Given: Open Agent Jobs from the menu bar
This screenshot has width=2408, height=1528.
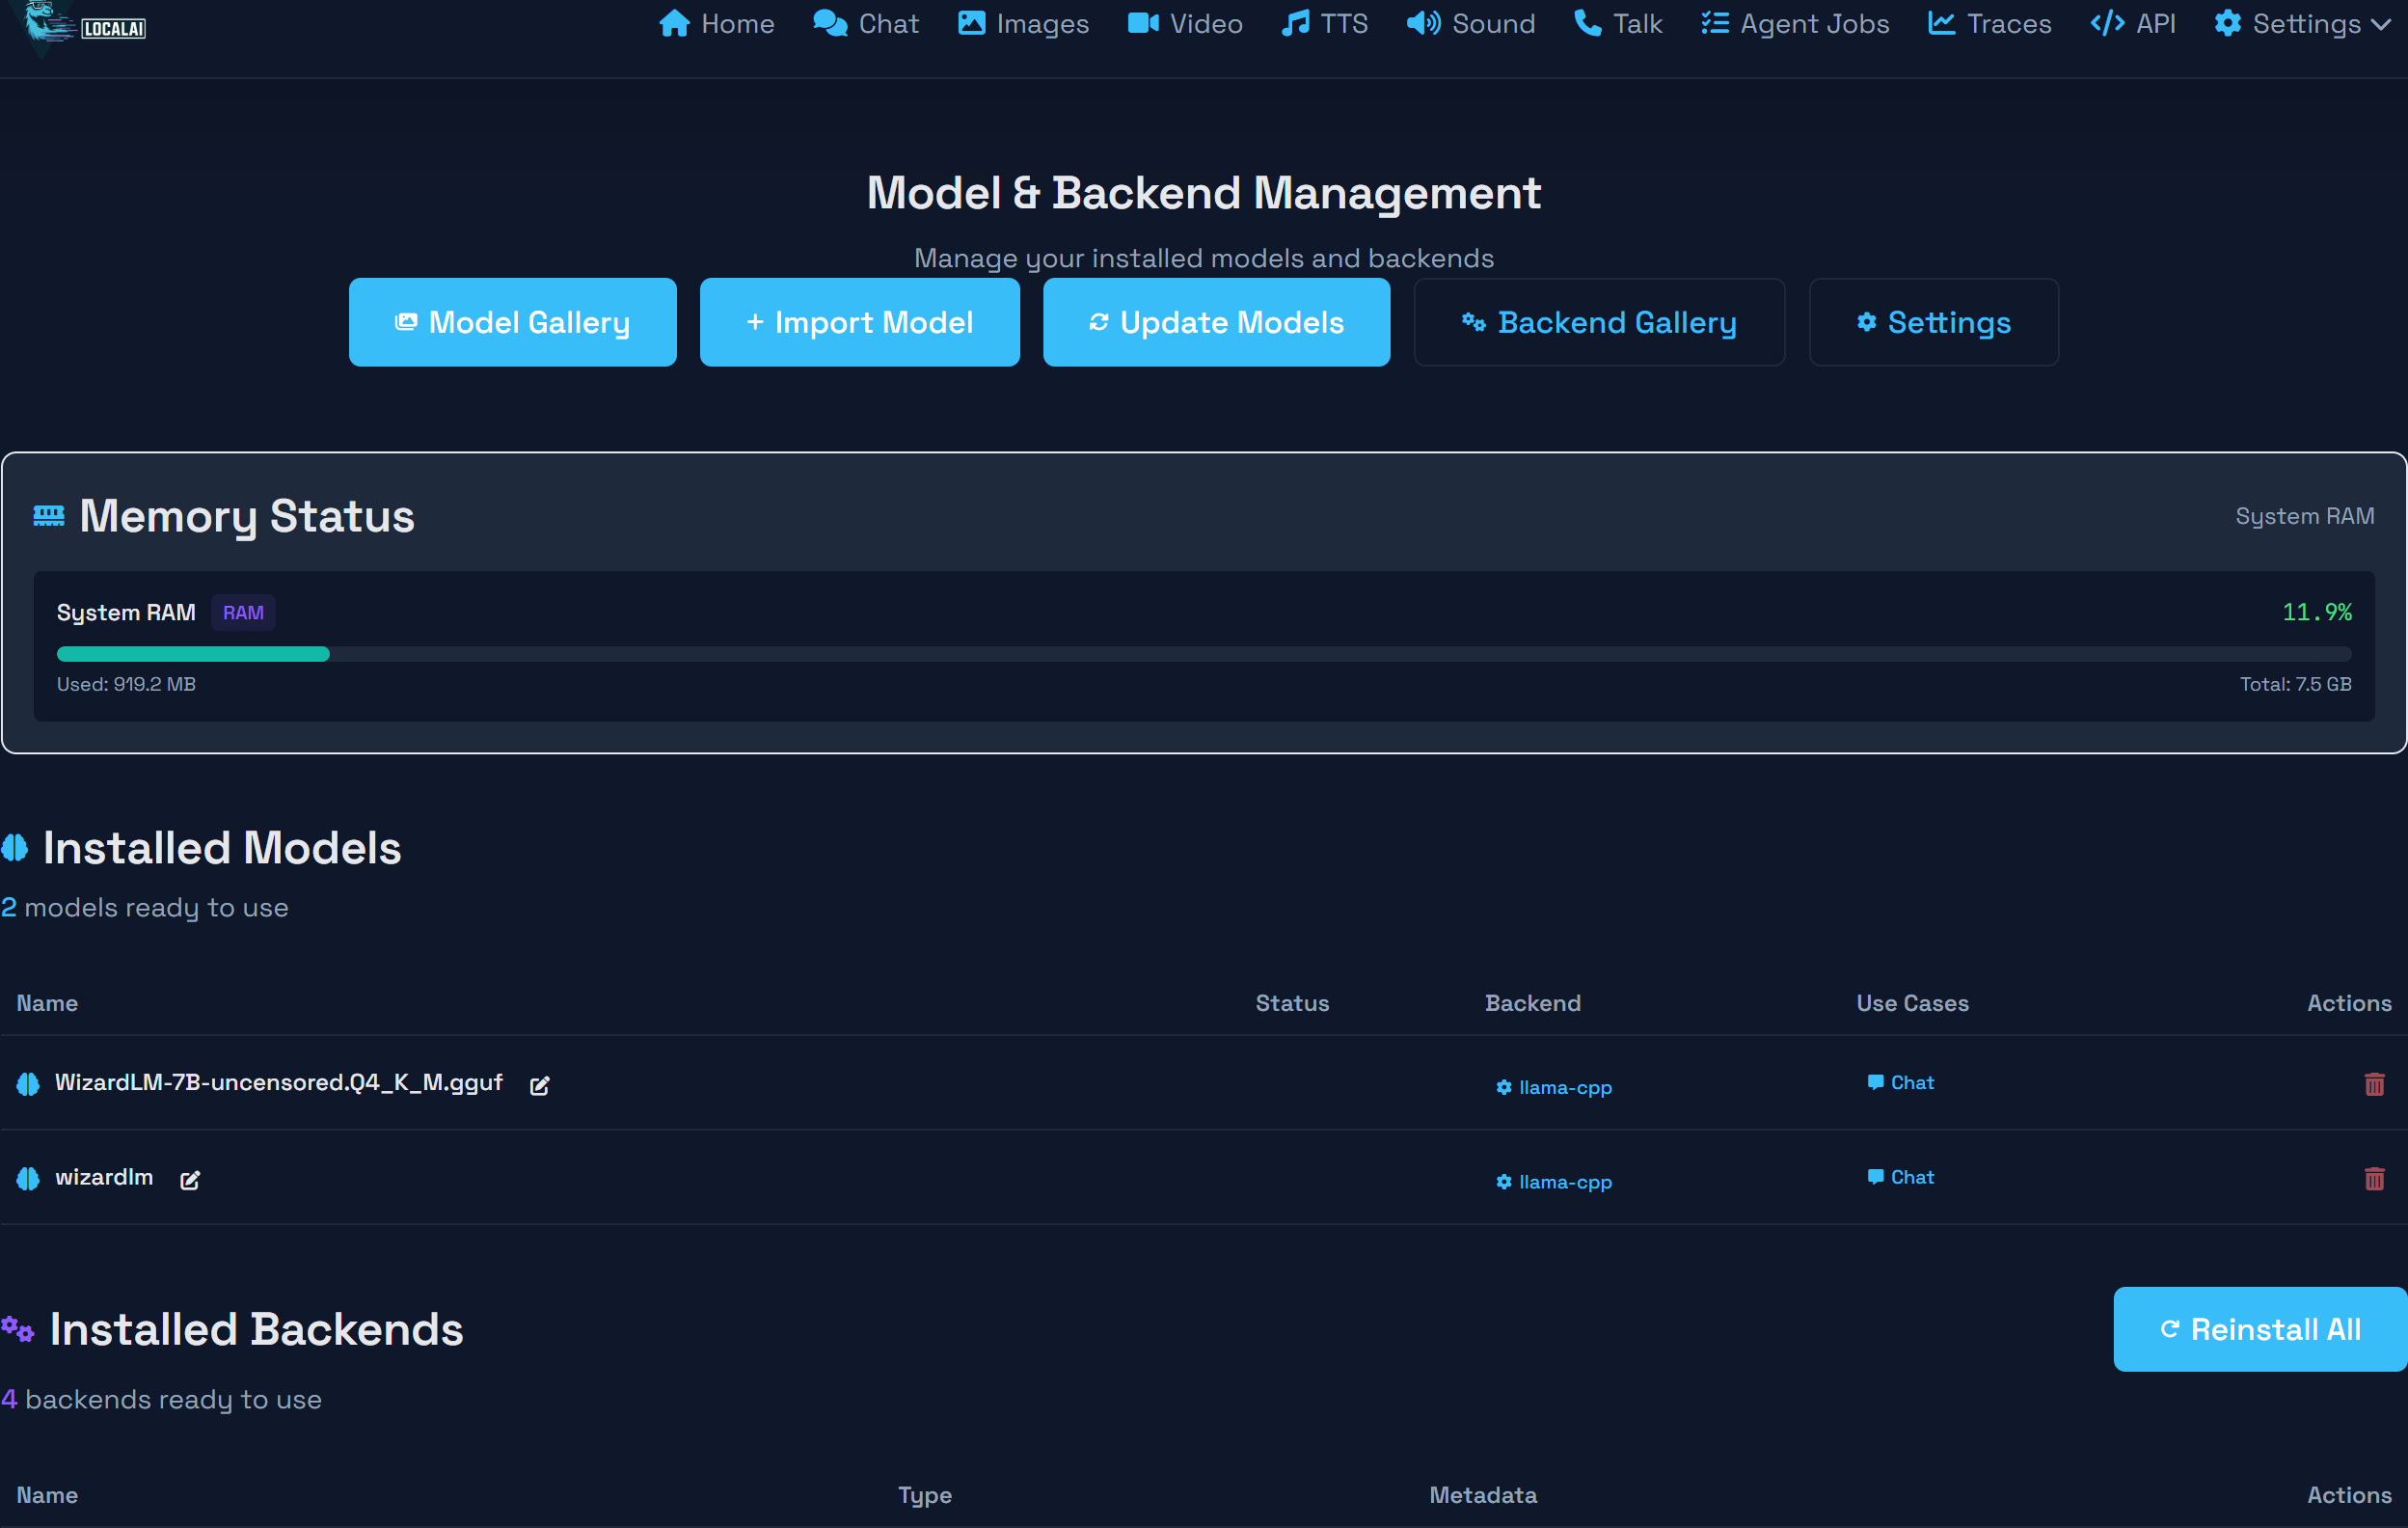Looking at the screenshot, I should pos(1795,23).
